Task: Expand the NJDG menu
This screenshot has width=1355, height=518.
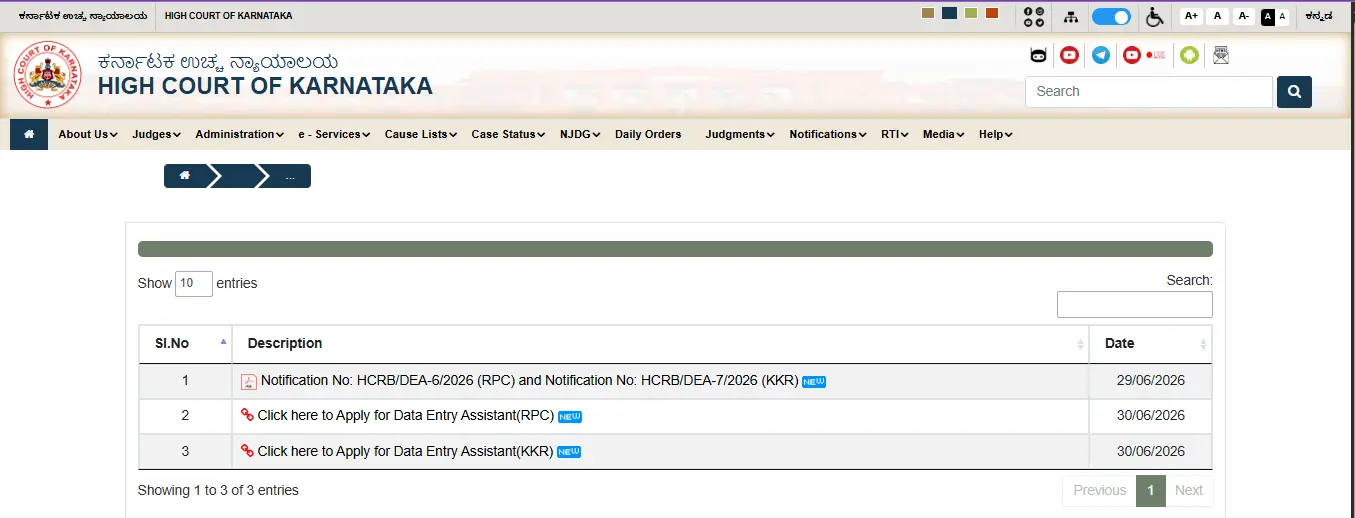Action: click(x=580, y=134)
